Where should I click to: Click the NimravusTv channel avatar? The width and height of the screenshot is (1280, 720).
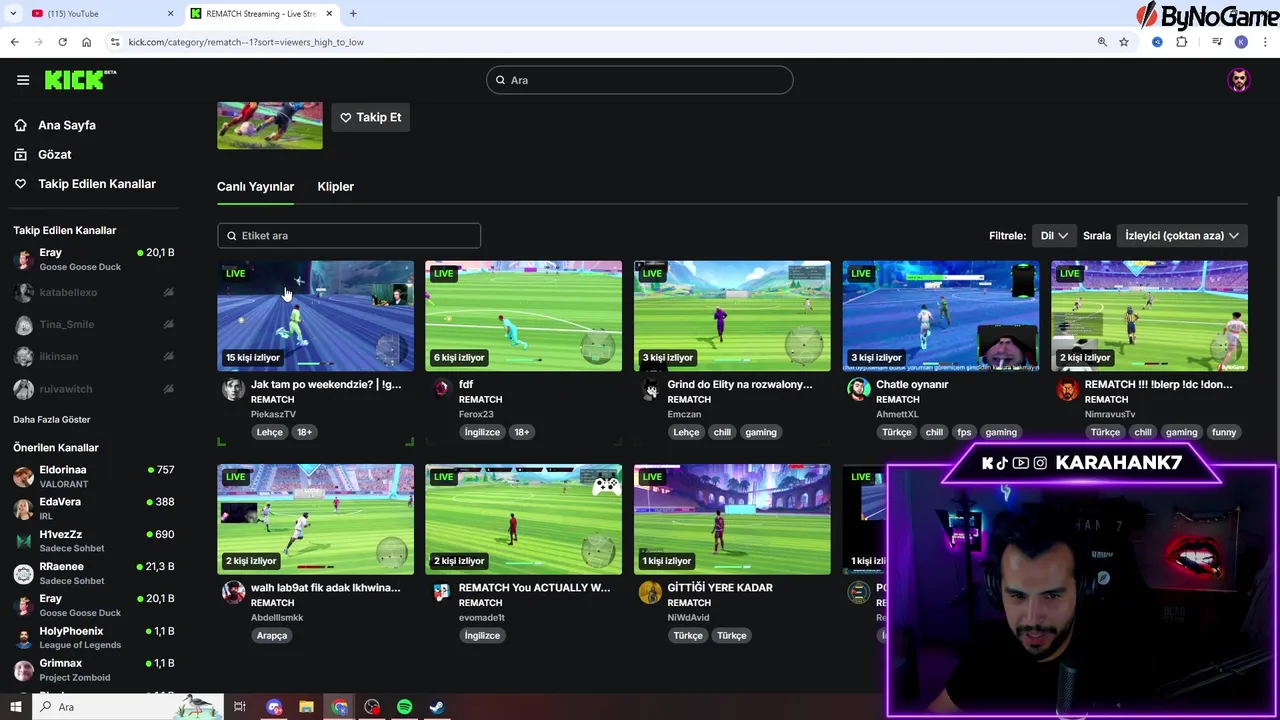pos(1067,389)
